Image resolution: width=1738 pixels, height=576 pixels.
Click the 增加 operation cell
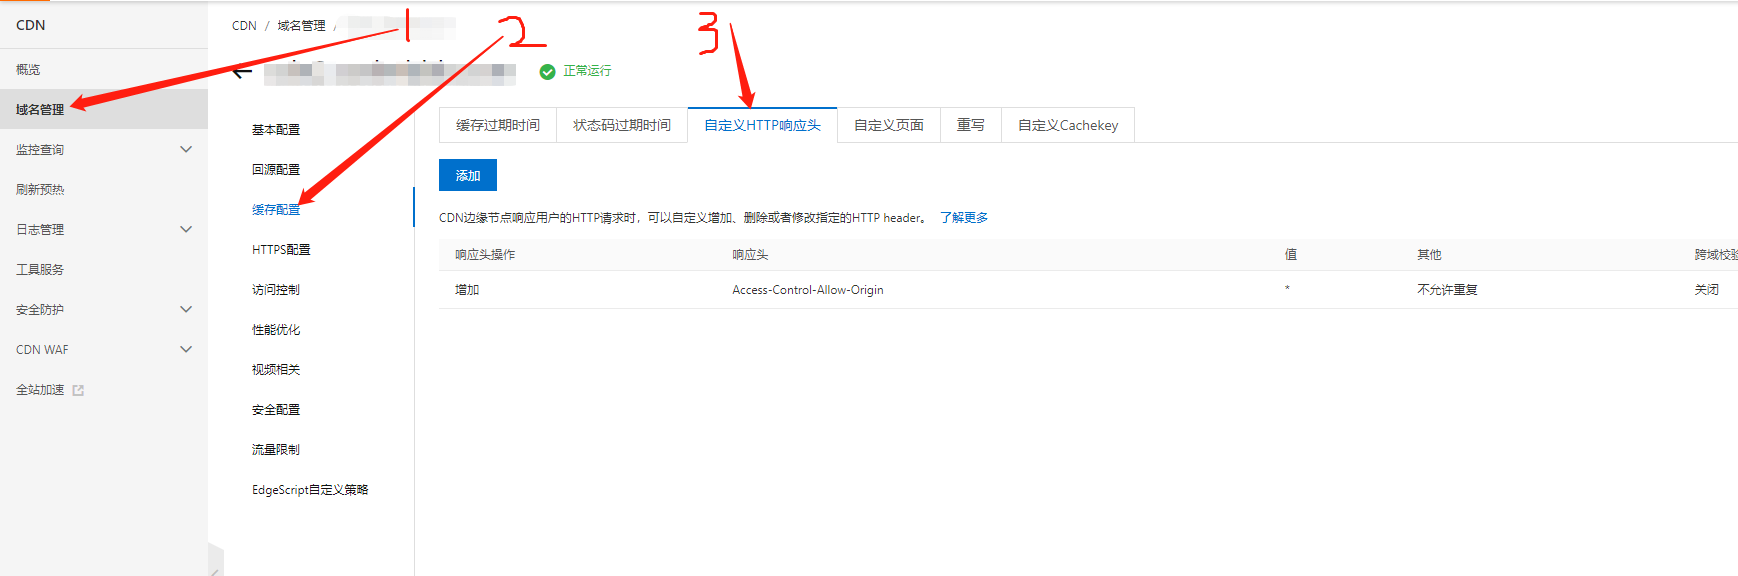467,290
